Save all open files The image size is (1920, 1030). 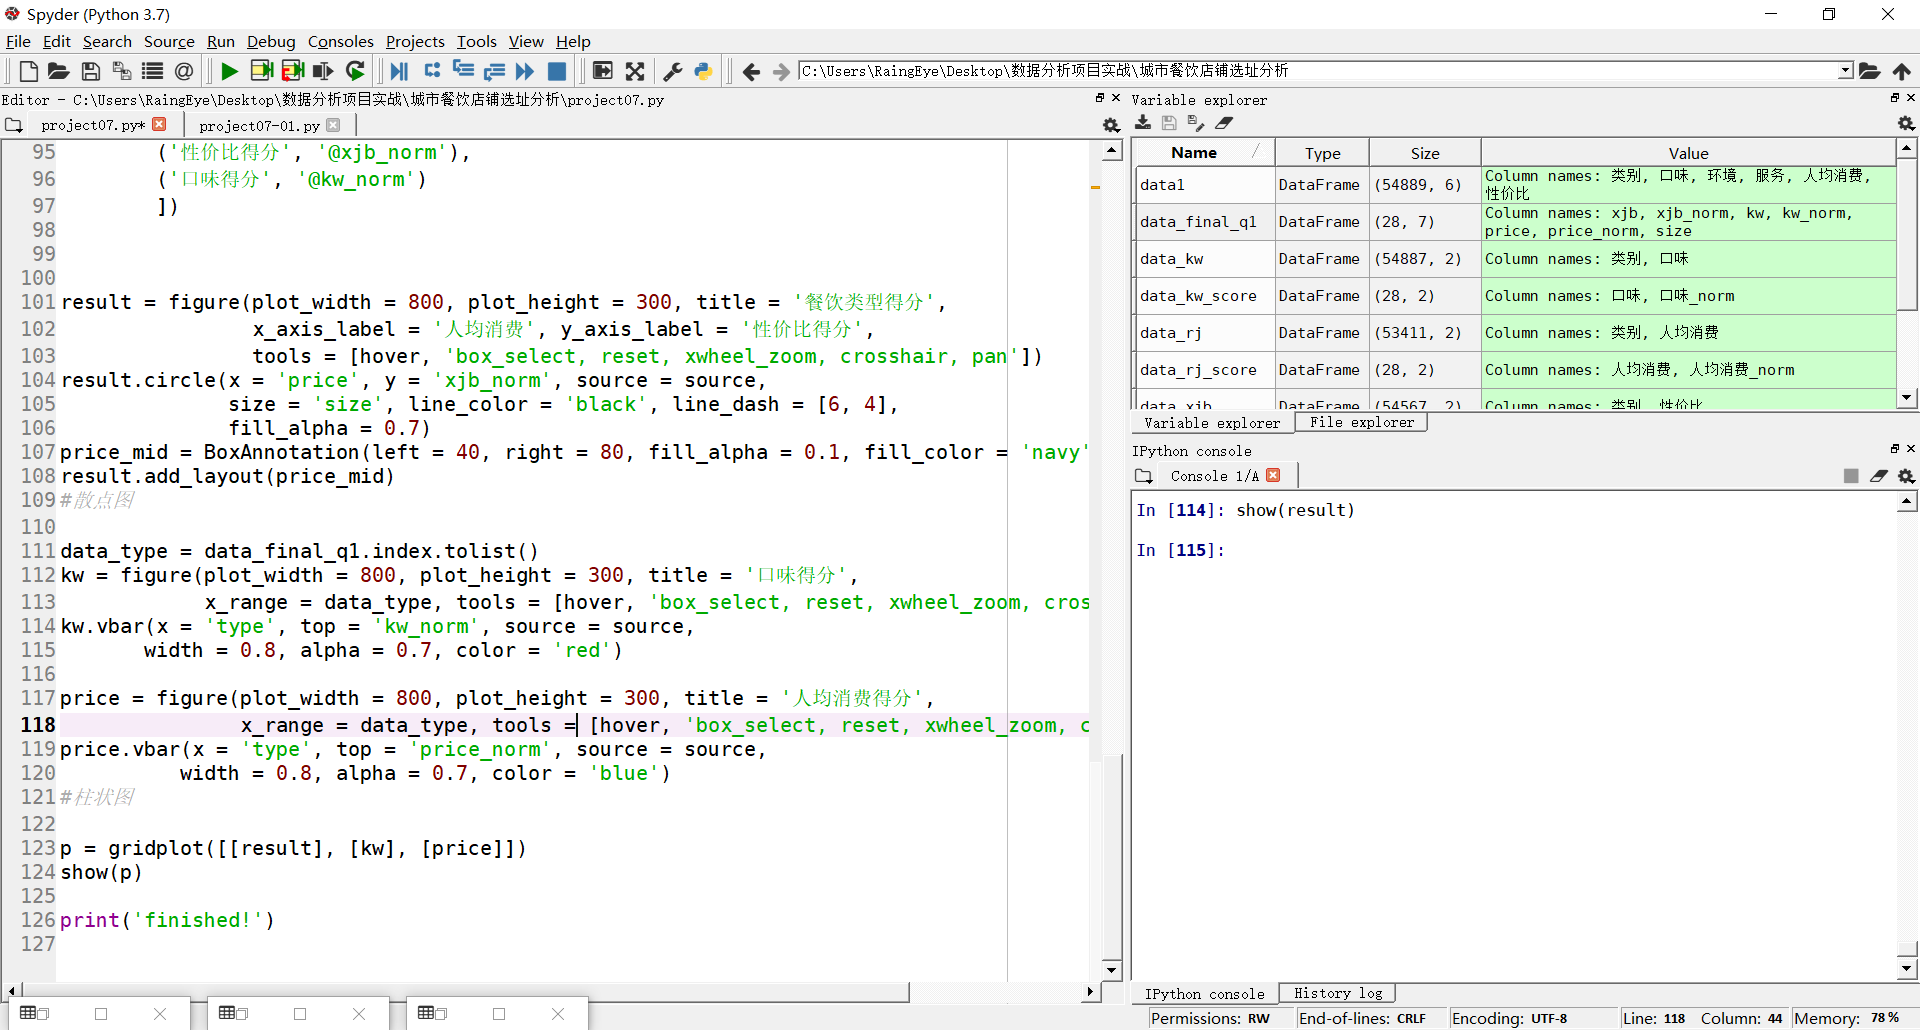pos(121,71)
